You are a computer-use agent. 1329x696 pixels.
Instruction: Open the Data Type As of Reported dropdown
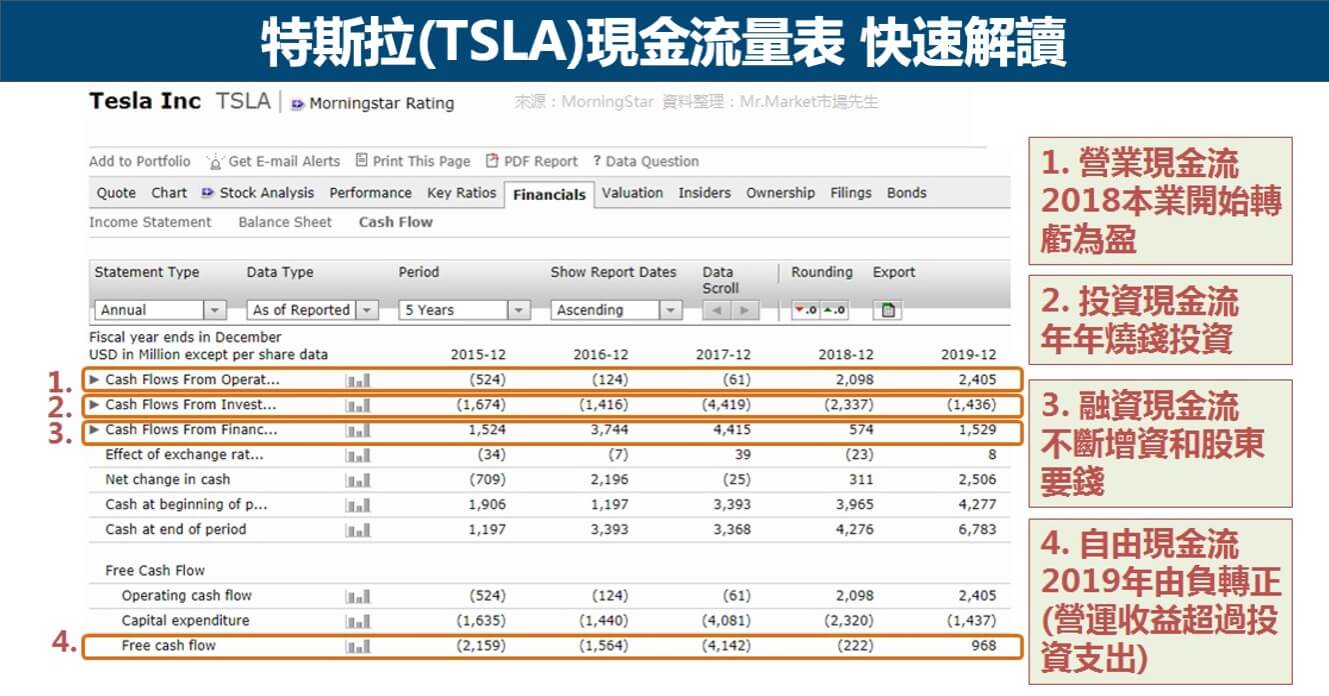click(x=312, y=310)
